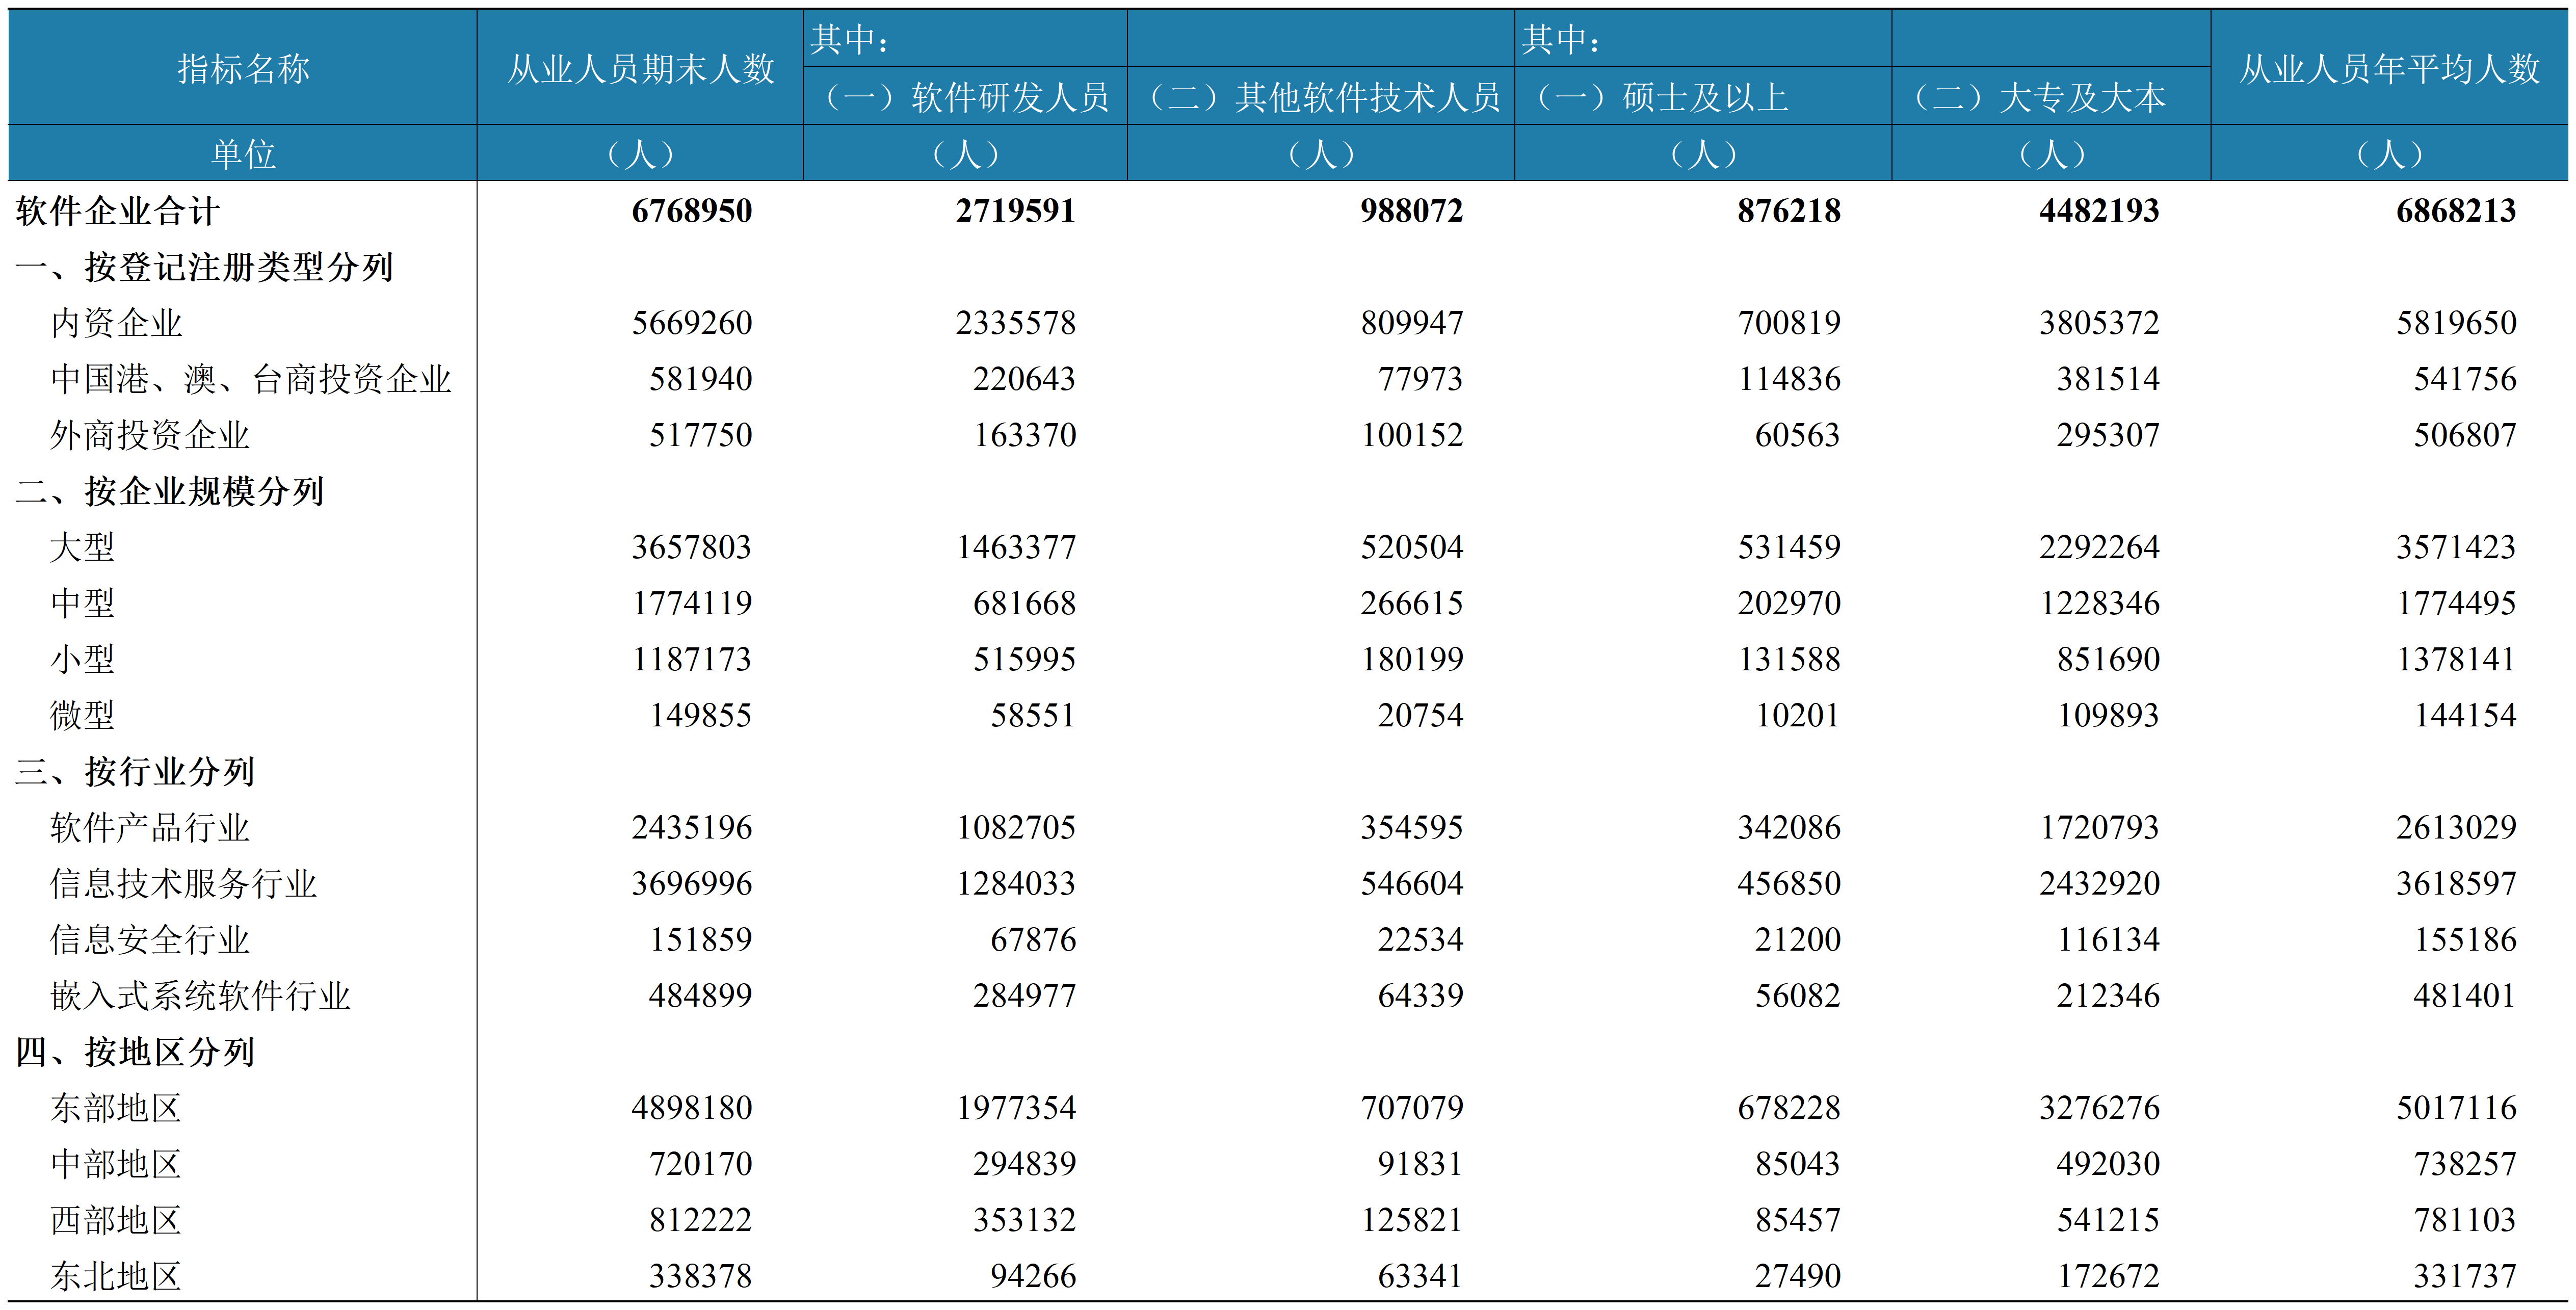Click value 1228346 in 中型 row
Screen dimensions: 2576x1310
(2099, 603)
